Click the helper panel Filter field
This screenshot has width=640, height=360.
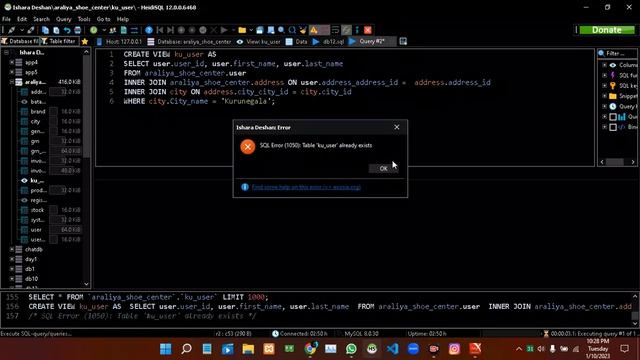click(x=617, y=53)
